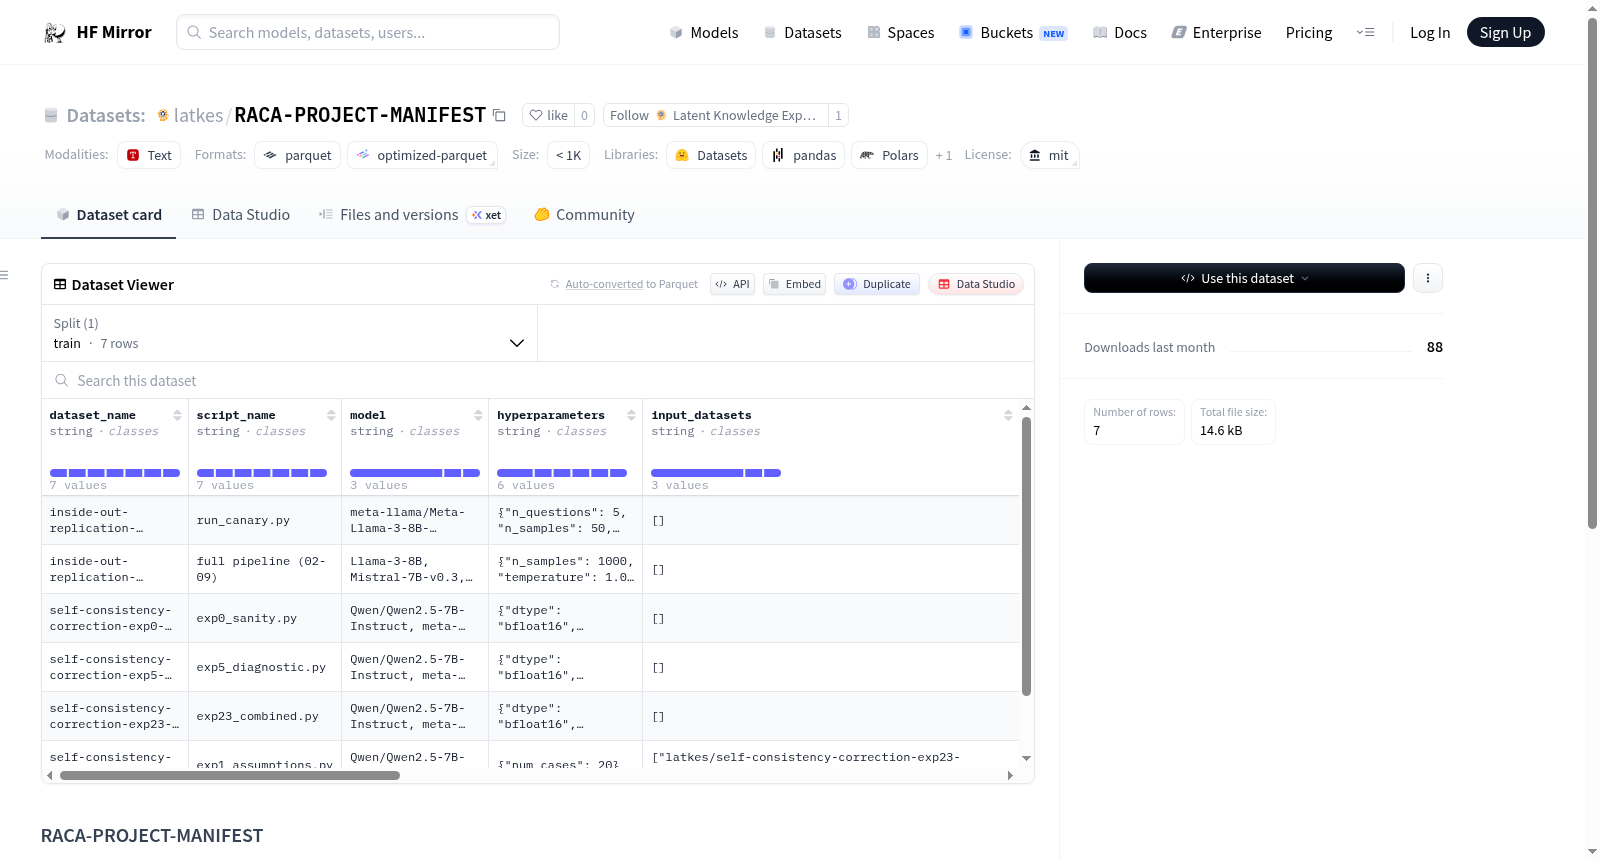The height and width of the screenshot is (861, 1600).
Task: Click the table's scroll-right arrow
Action: [x=1010, y=775]
